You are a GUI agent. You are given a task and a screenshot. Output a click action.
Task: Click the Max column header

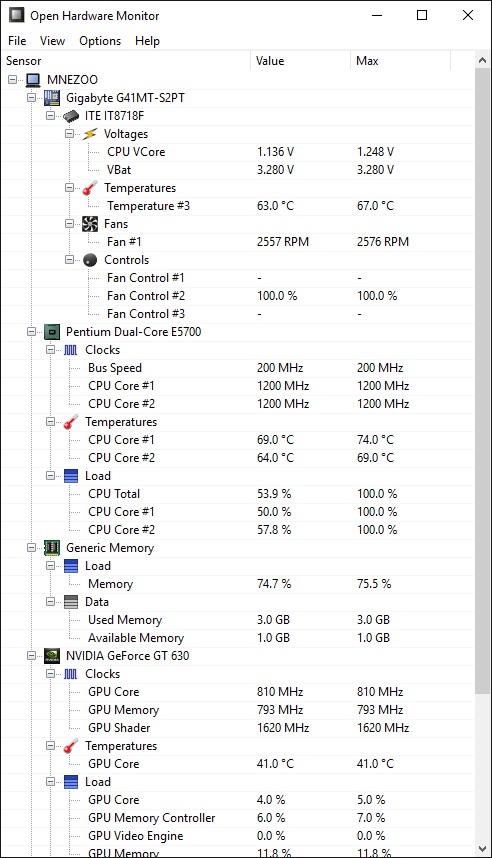point(401,61)
